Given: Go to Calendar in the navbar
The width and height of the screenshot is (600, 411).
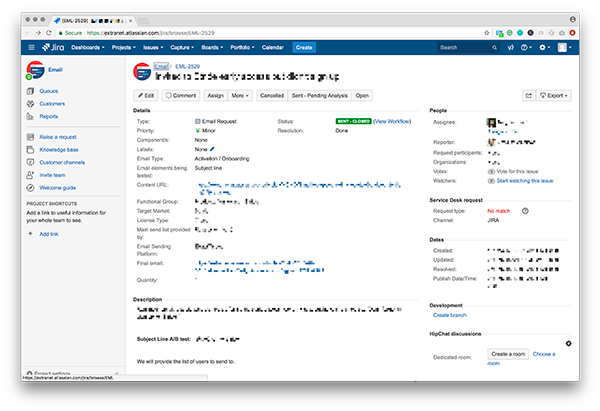Looking at the screenshot, I should 272,47.
